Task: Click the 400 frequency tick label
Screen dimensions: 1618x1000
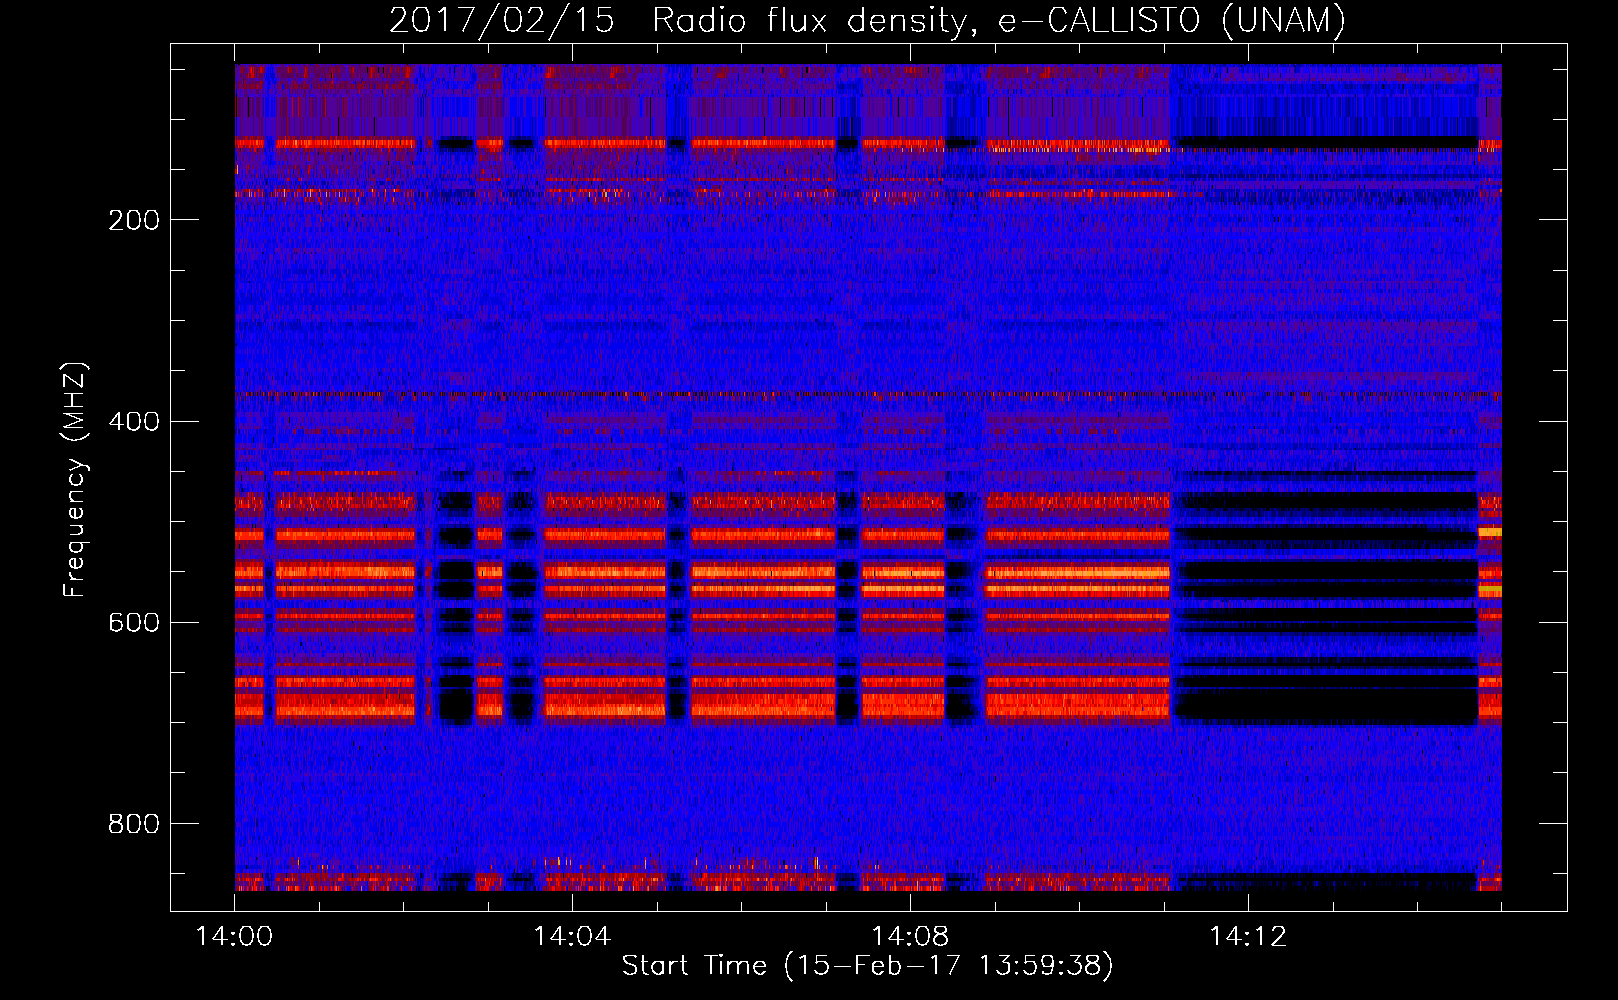Action: (133, 421)
